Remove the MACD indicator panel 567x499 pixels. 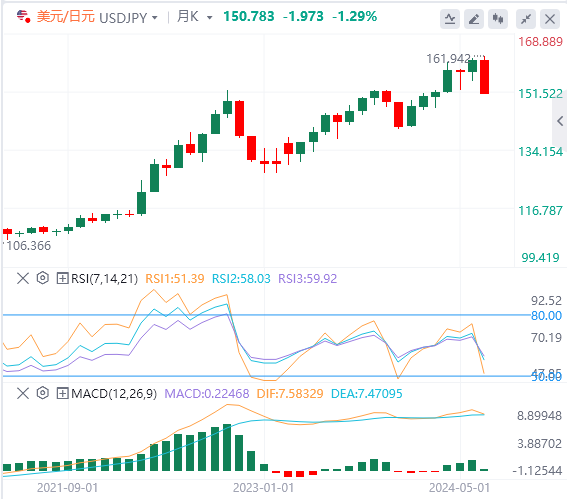point(23,393)
